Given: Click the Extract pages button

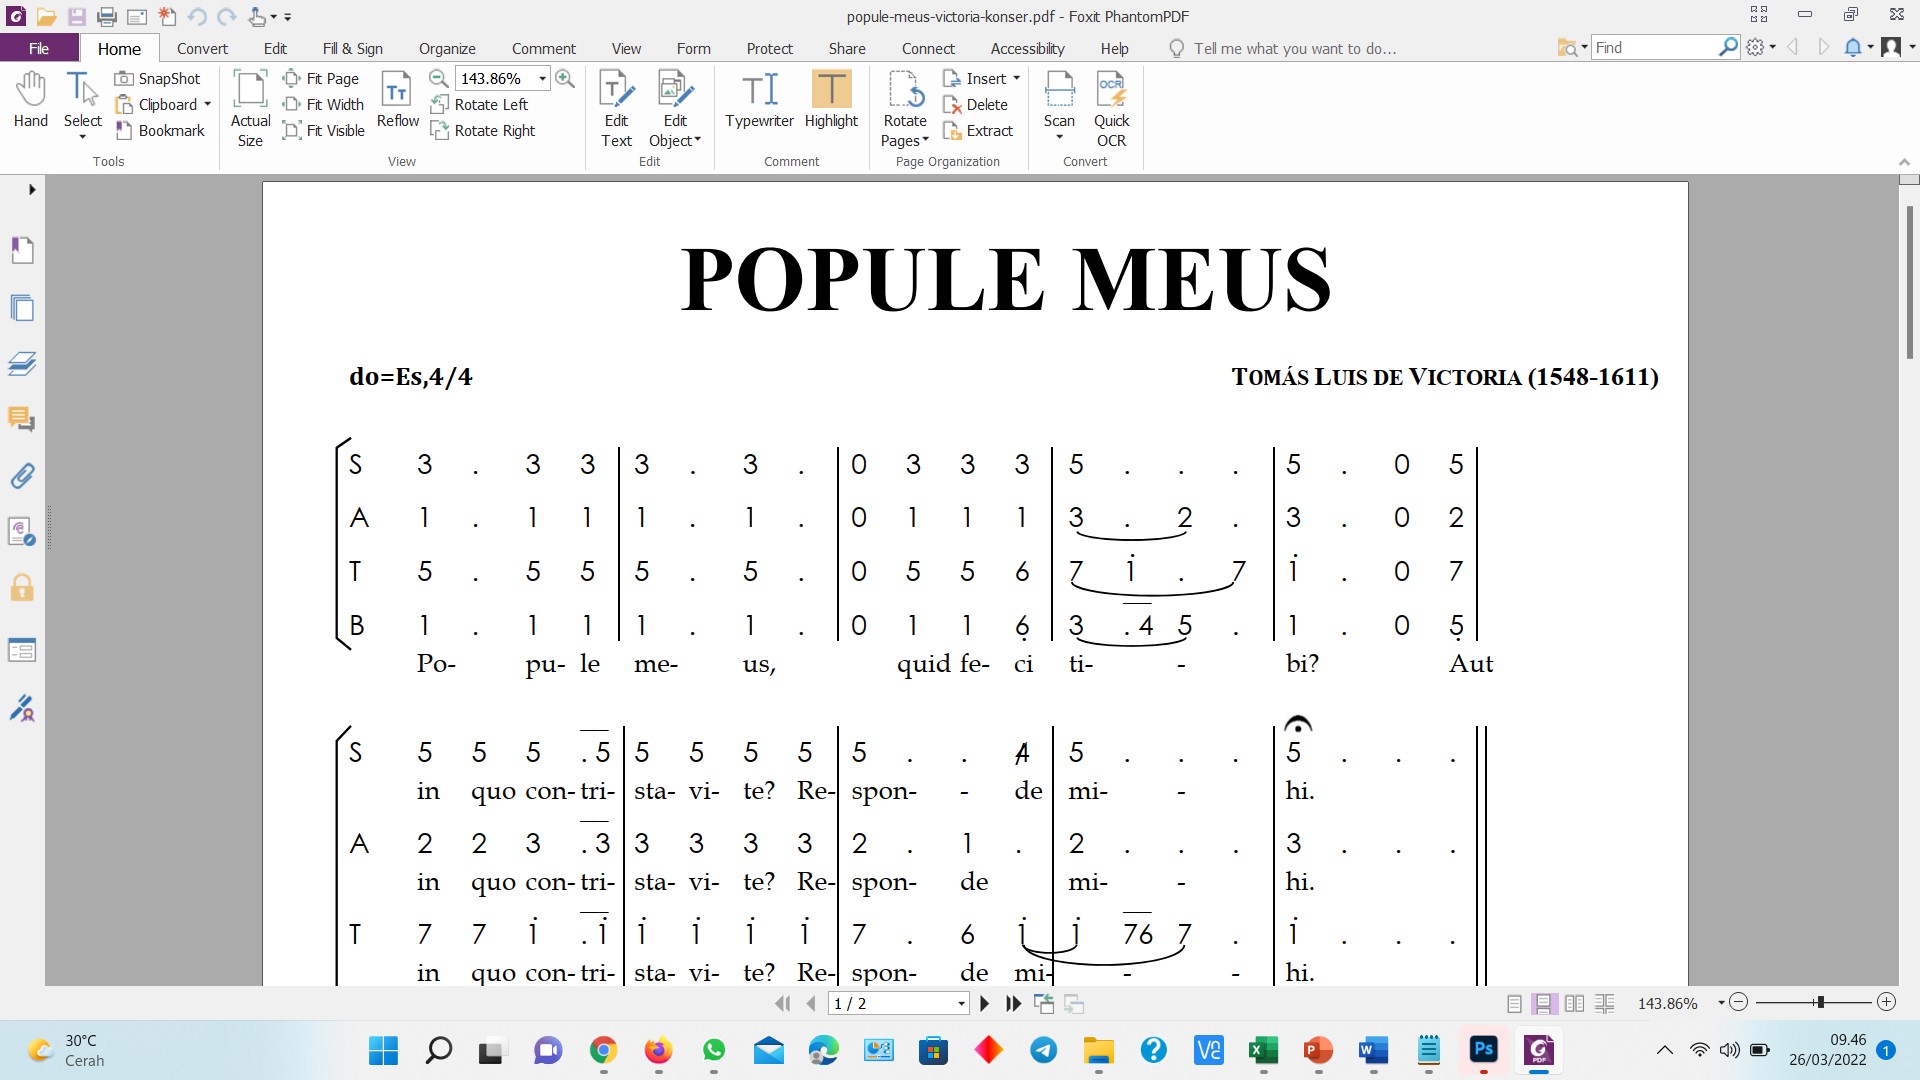Looking at the screenshot, I should (x=978, y=131).
